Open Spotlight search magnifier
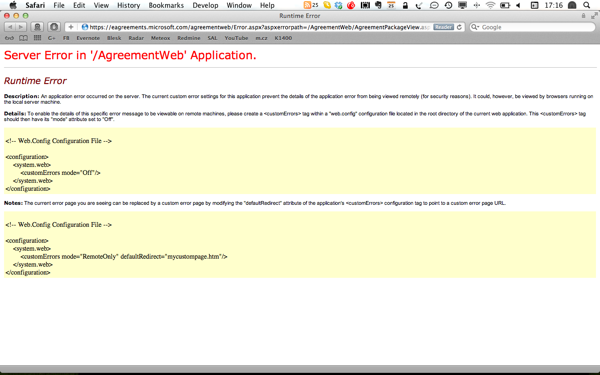The width and height of the screenshot is (600, 375). point(587,5)
